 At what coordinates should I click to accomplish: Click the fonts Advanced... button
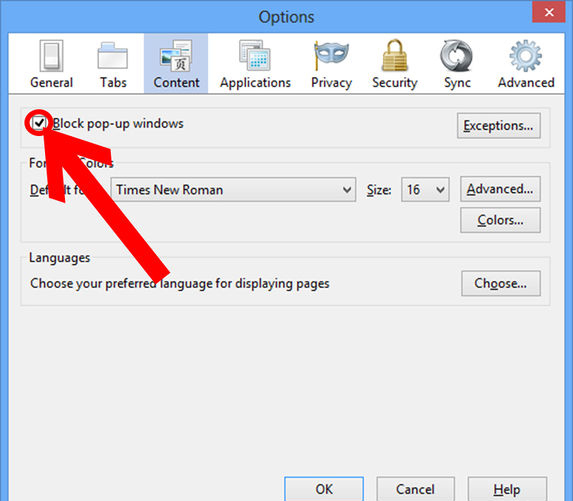(500, 189)
